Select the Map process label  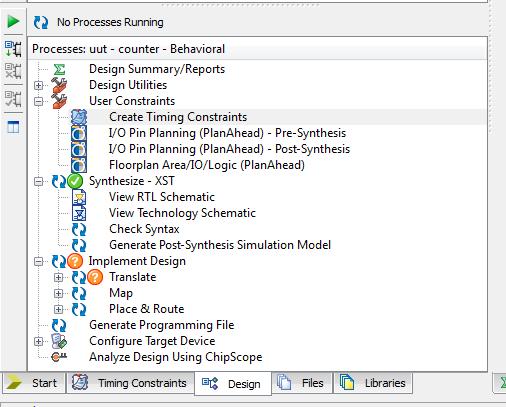(x=121, y=293)
